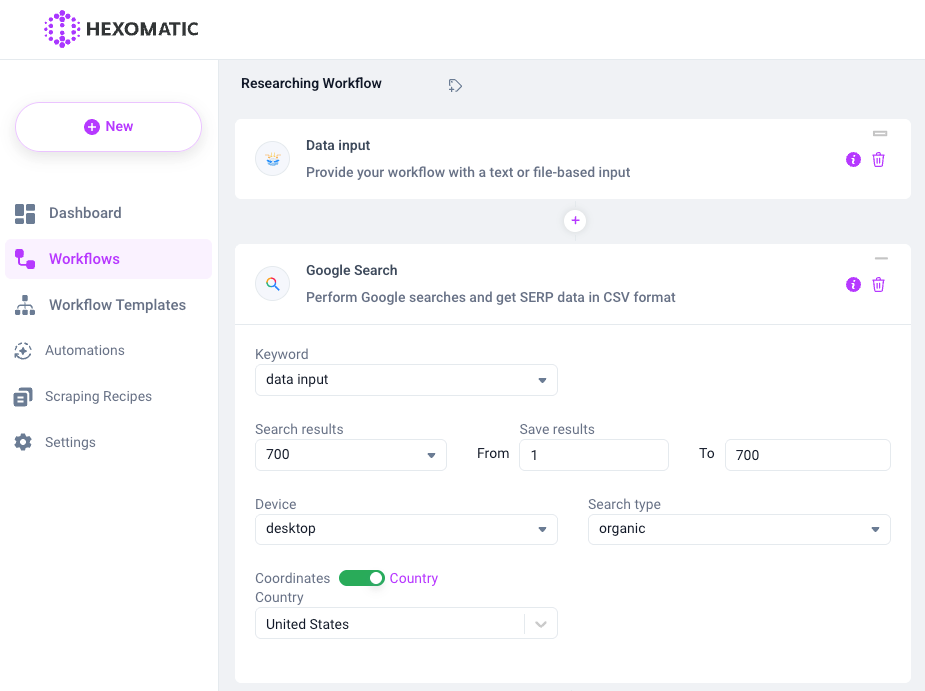Image resolution: width=925 pixels, height=691 pixels.
Task: Collapse the Google Search card
Action: [x=880, y=259]
